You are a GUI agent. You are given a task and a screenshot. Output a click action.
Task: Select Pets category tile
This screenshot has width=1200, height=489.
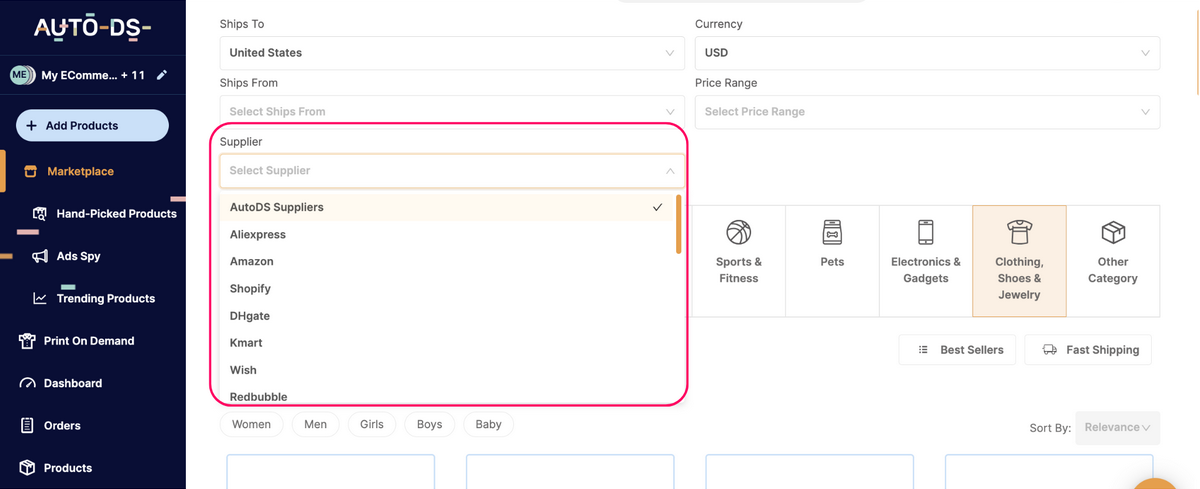point(832,261)
